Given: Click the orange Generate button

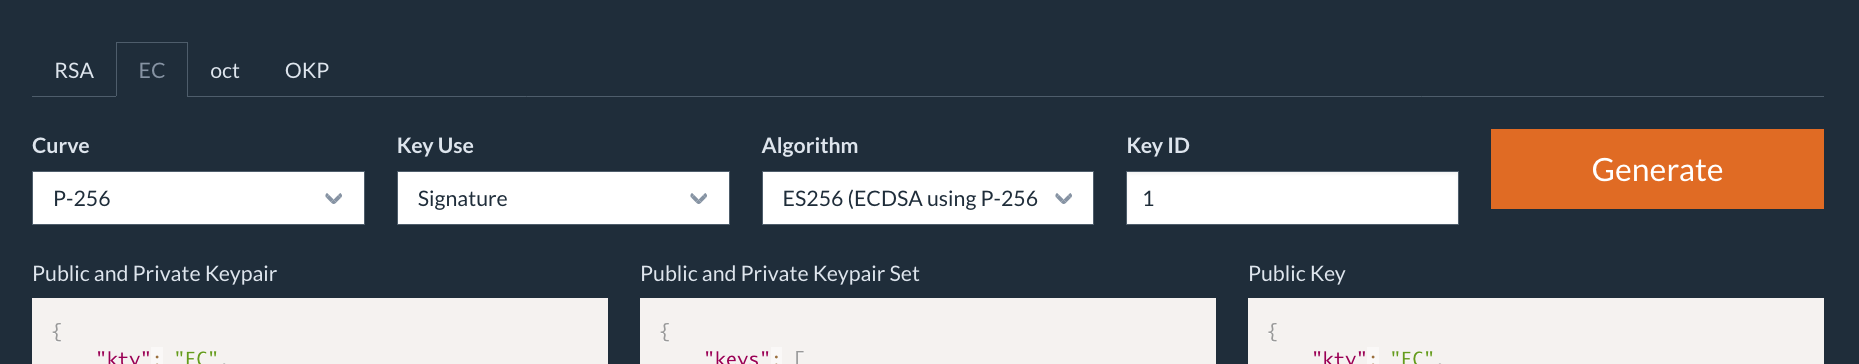Looking at the screenshot, I should click(1657, 169).
